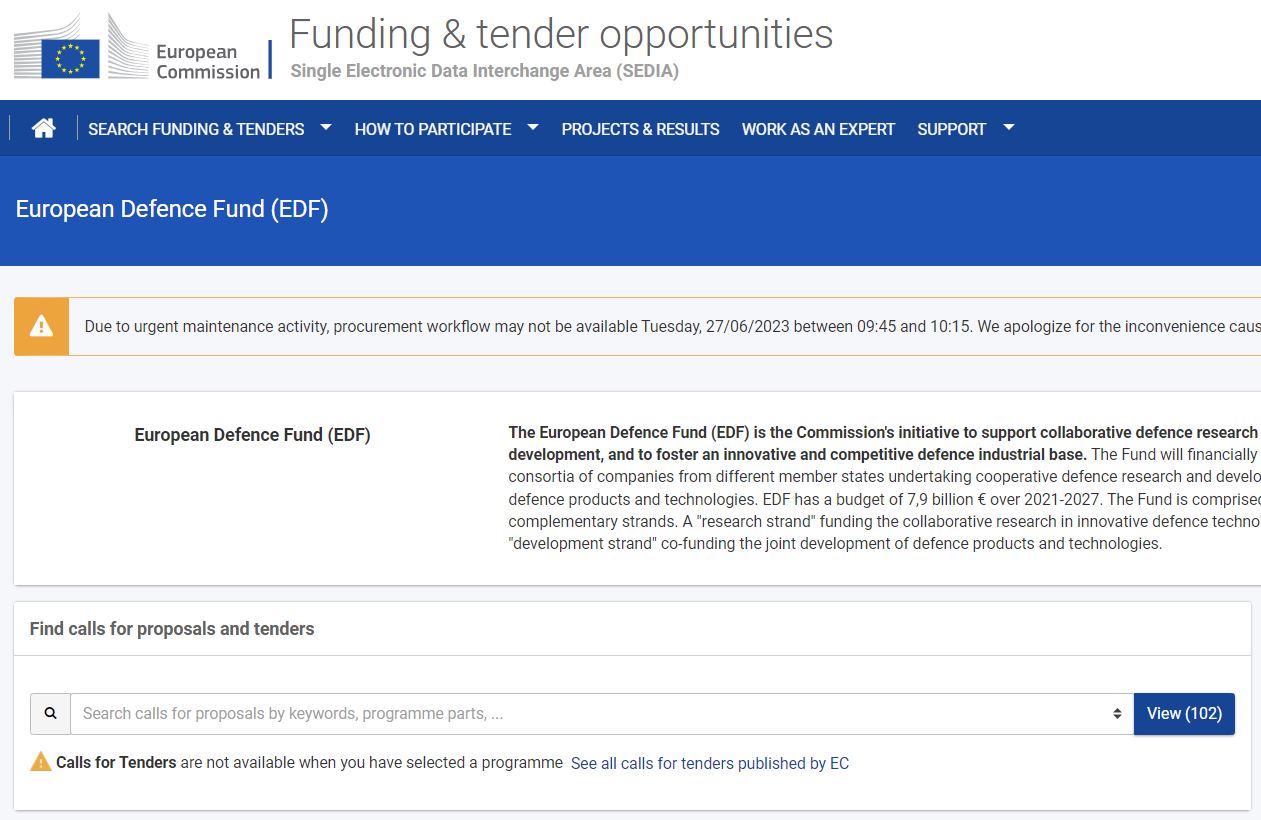
Task: Click the Find calls for proposals and tenders heading
Action: [172, 629]
